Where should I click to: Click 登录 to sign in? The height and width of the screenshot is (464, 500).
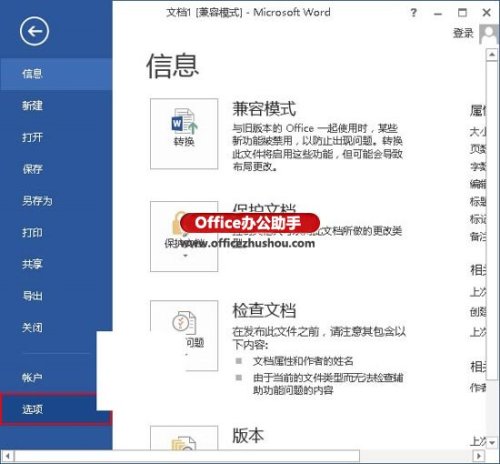click(463, 33)
